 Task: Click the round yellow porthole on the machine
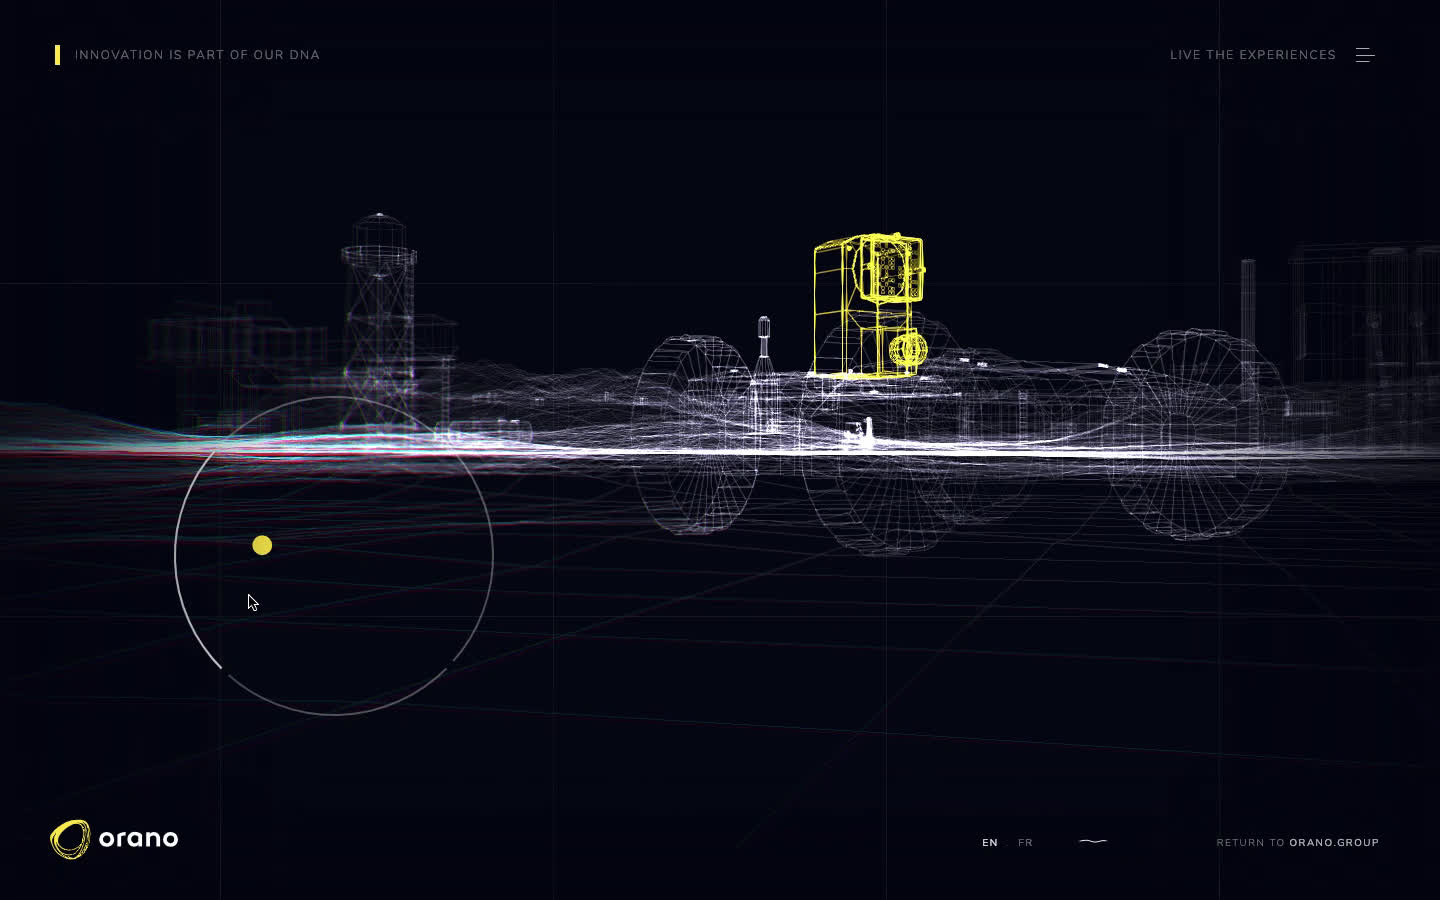[908, 350]
